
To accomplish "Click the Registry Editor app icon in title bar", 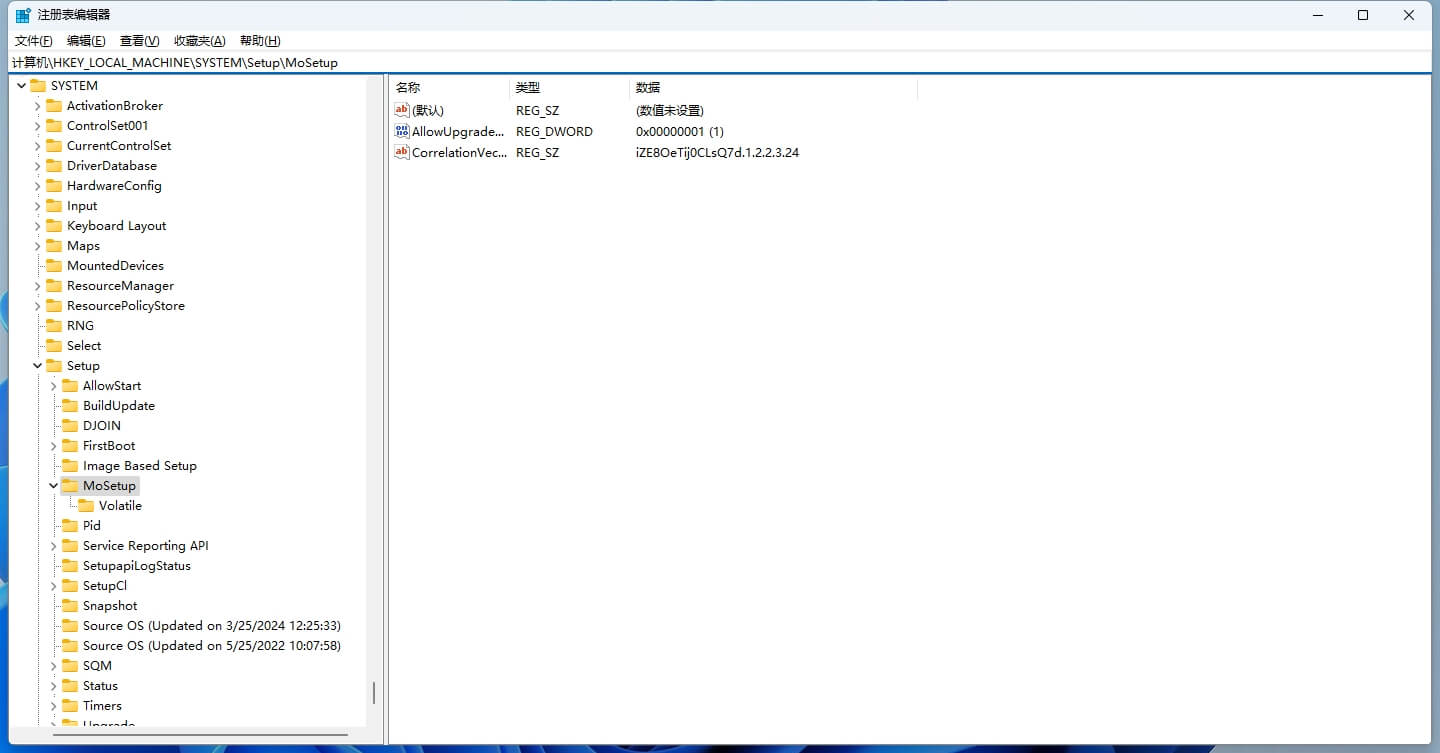I will (23, 15).
